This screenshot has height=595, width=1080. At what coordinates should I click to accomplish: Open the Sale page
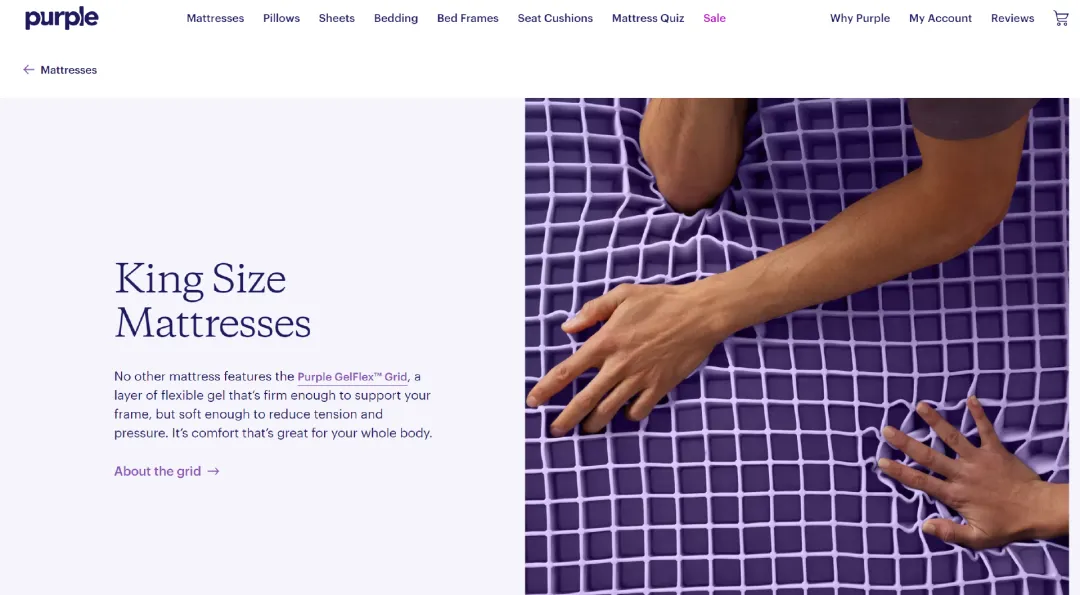coord(714,19)
